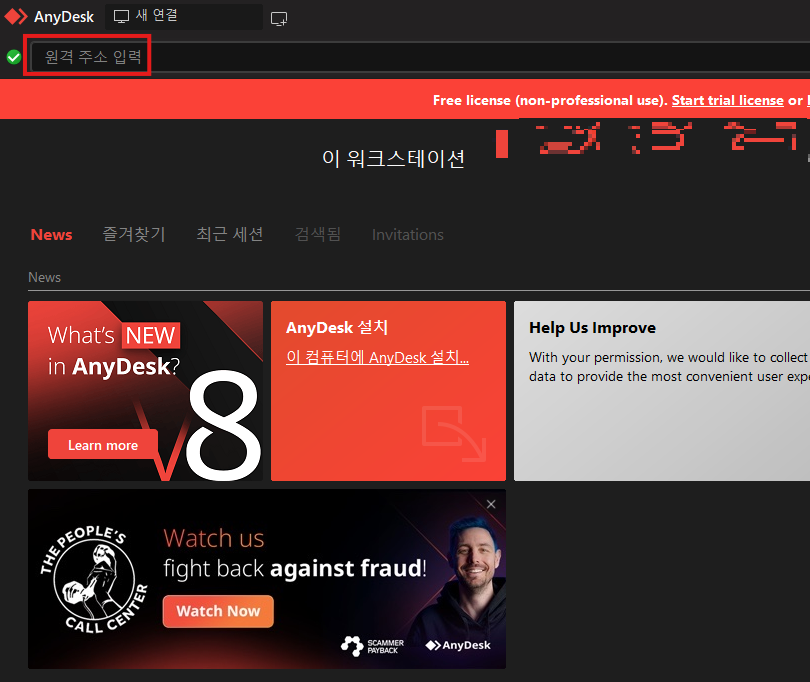Click the News section heading
This screenshot has height=682, width=810.
click(x=44, y=277)
